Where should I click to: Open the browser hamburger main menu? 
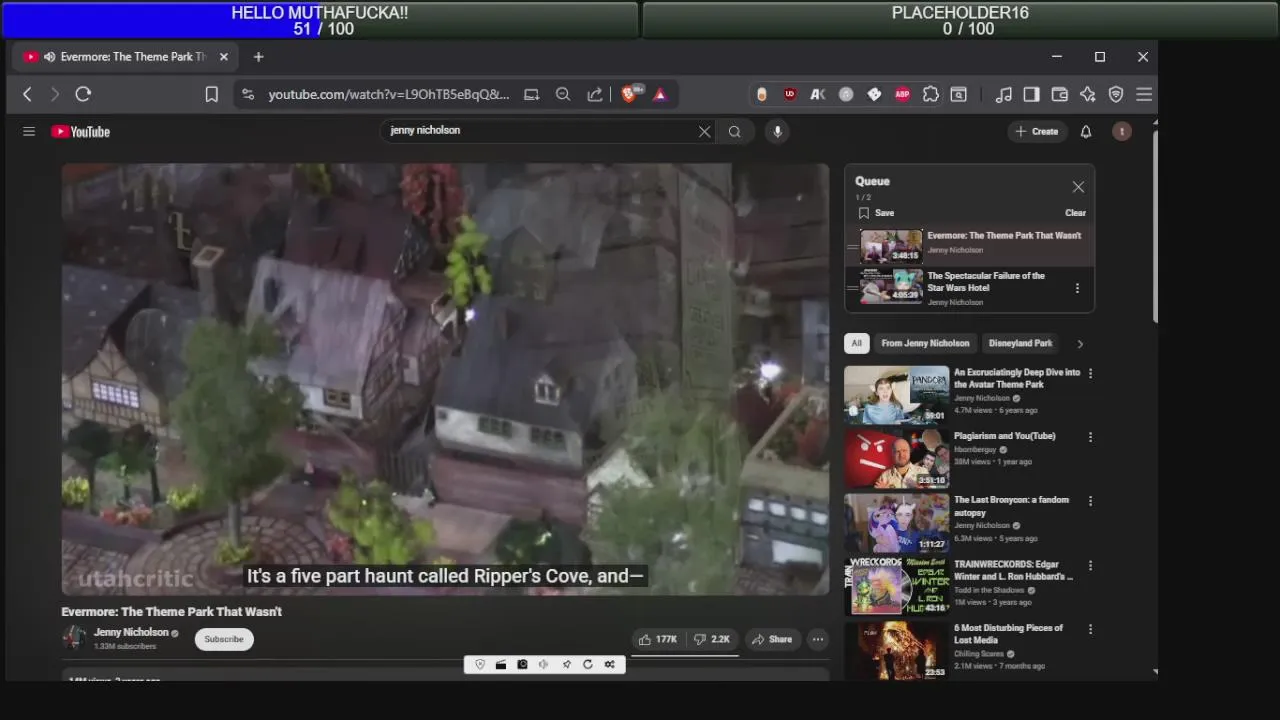(x=1144, y=94)
